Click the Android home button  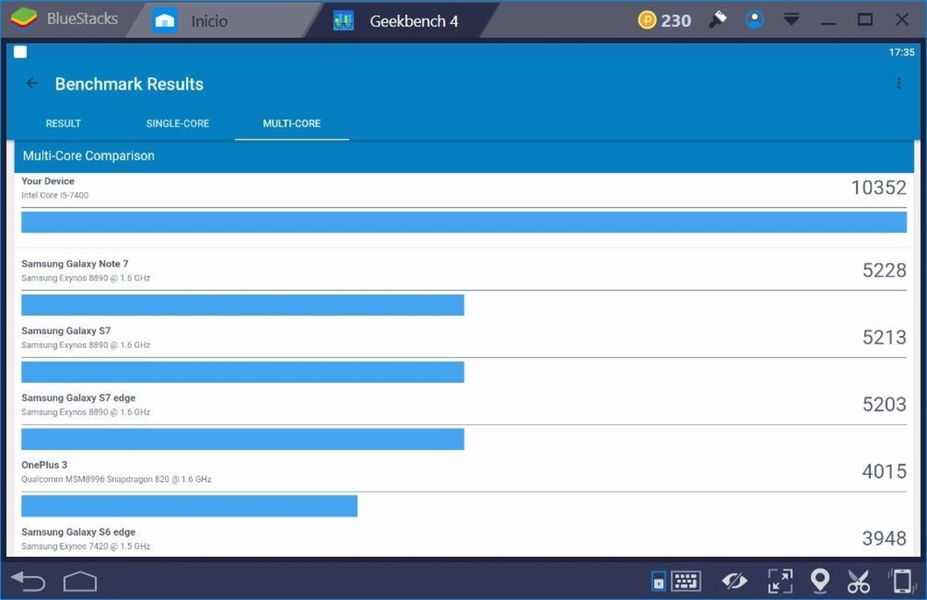click(x=80, y=582)
